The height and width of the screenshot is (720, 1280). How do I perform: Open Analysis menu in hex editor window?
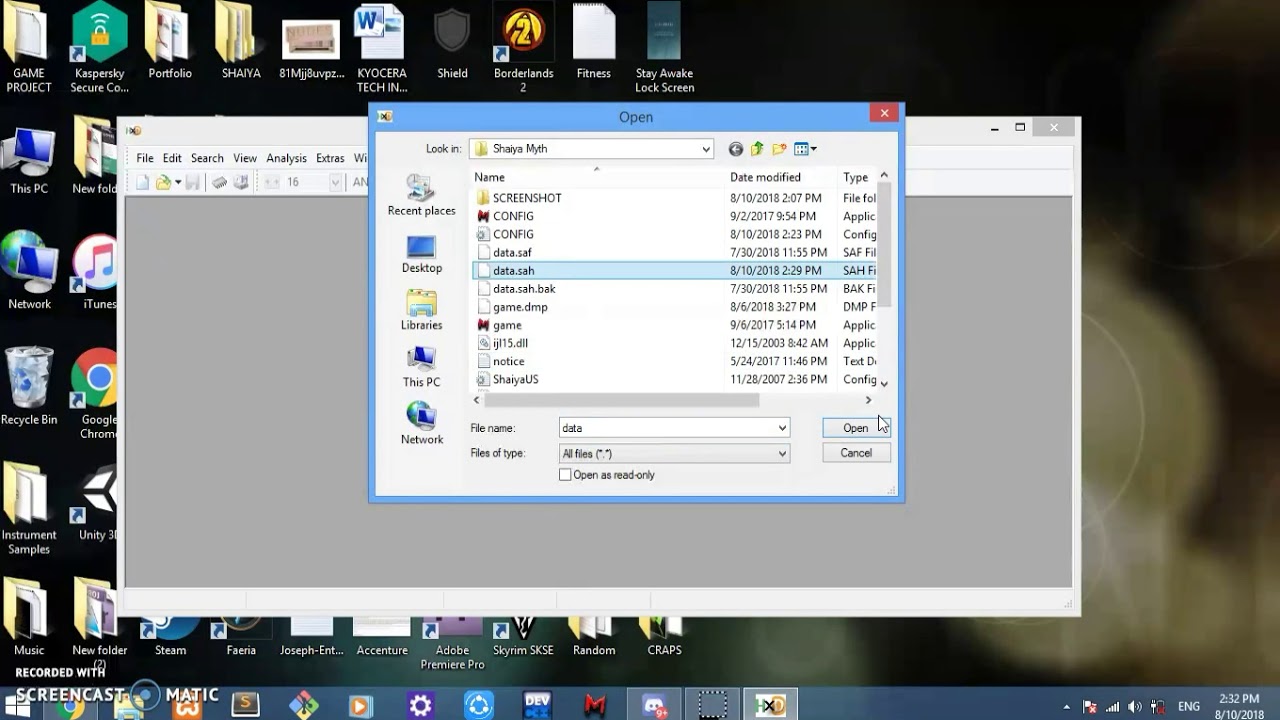[286, 158]
